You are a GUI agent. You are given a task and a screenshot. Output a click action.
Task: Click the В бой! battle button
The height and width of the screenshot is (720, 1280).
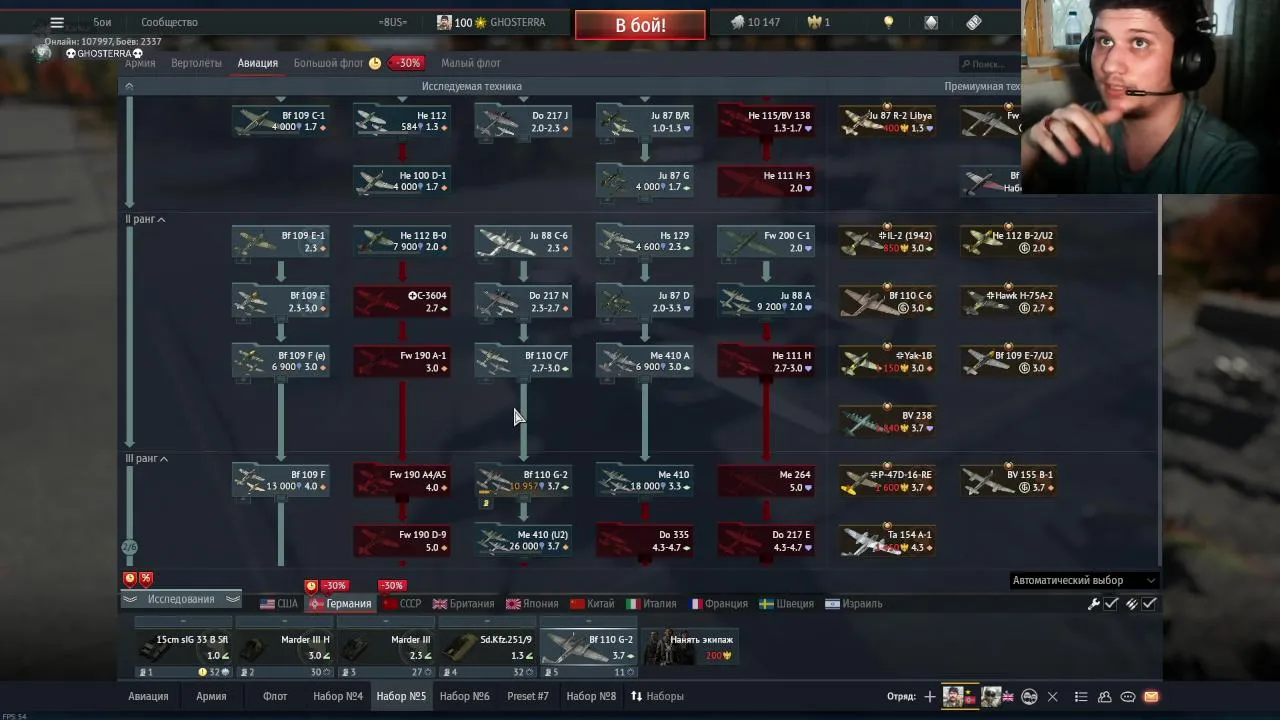[x=640, y=25]
